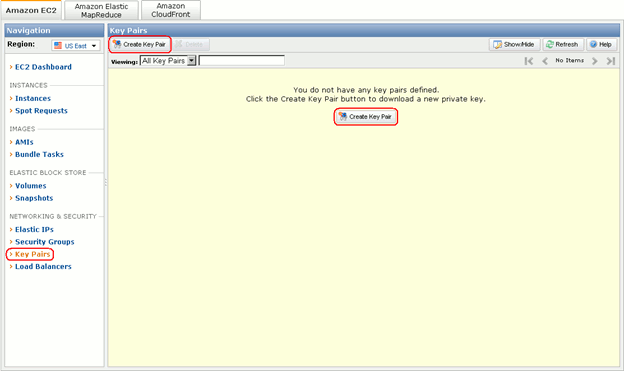
Task: Open AMIs in navigation
Action: pyautogui.click(x=24, y=142)
